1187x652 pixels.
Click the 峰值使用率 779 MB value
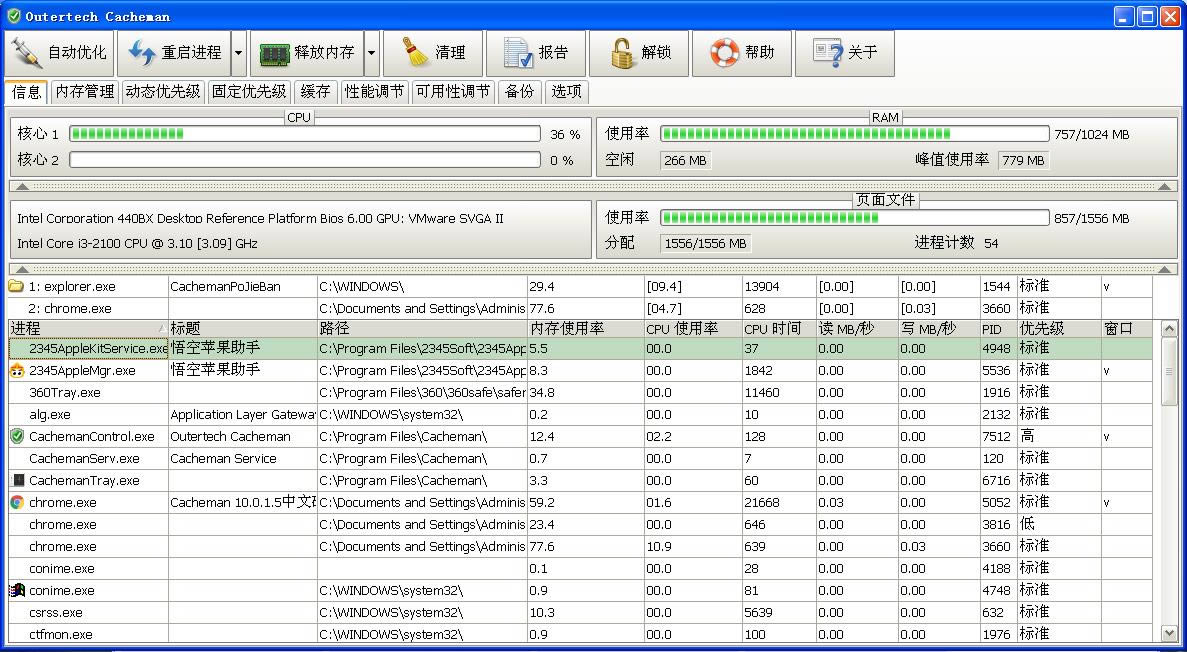(1023, 161)
